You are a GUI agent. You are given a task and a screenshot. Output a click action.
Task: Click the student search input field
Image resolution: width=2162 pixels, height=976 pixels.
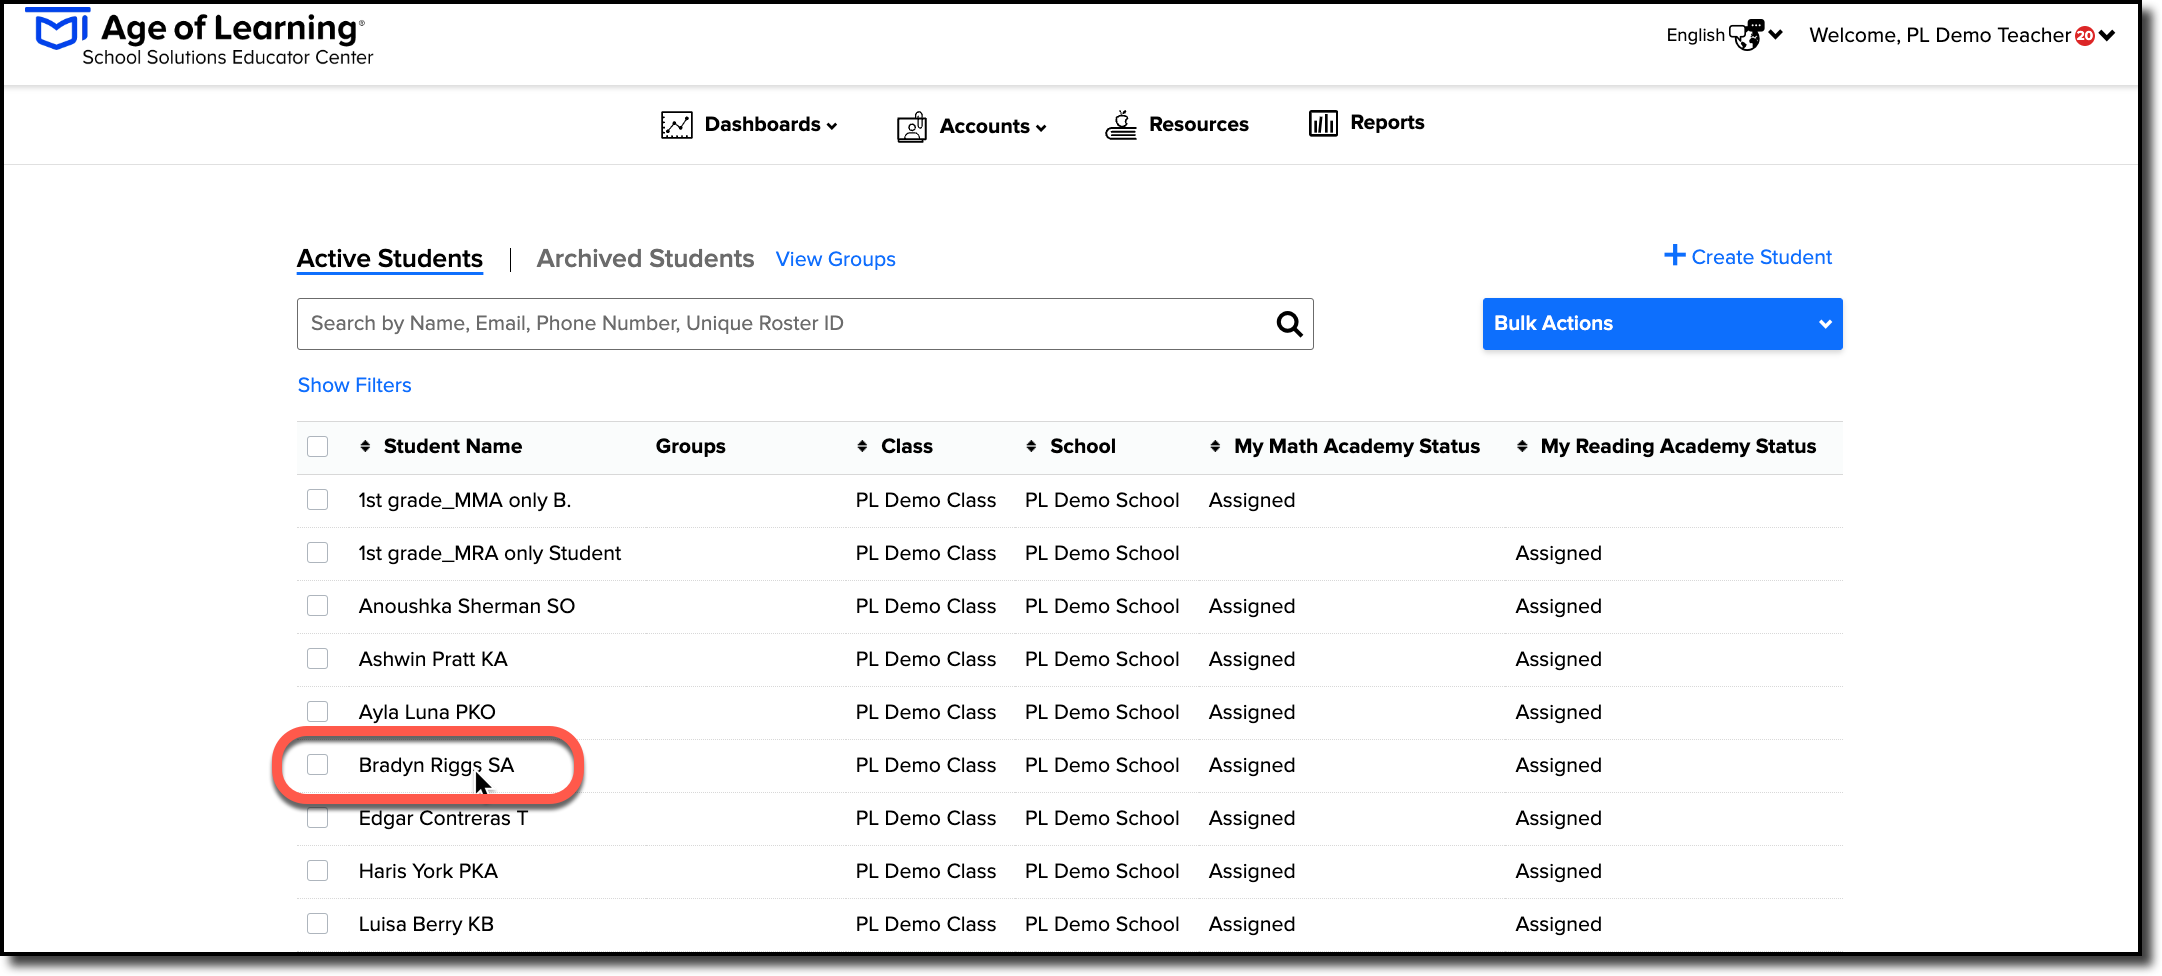click(700, 323)
